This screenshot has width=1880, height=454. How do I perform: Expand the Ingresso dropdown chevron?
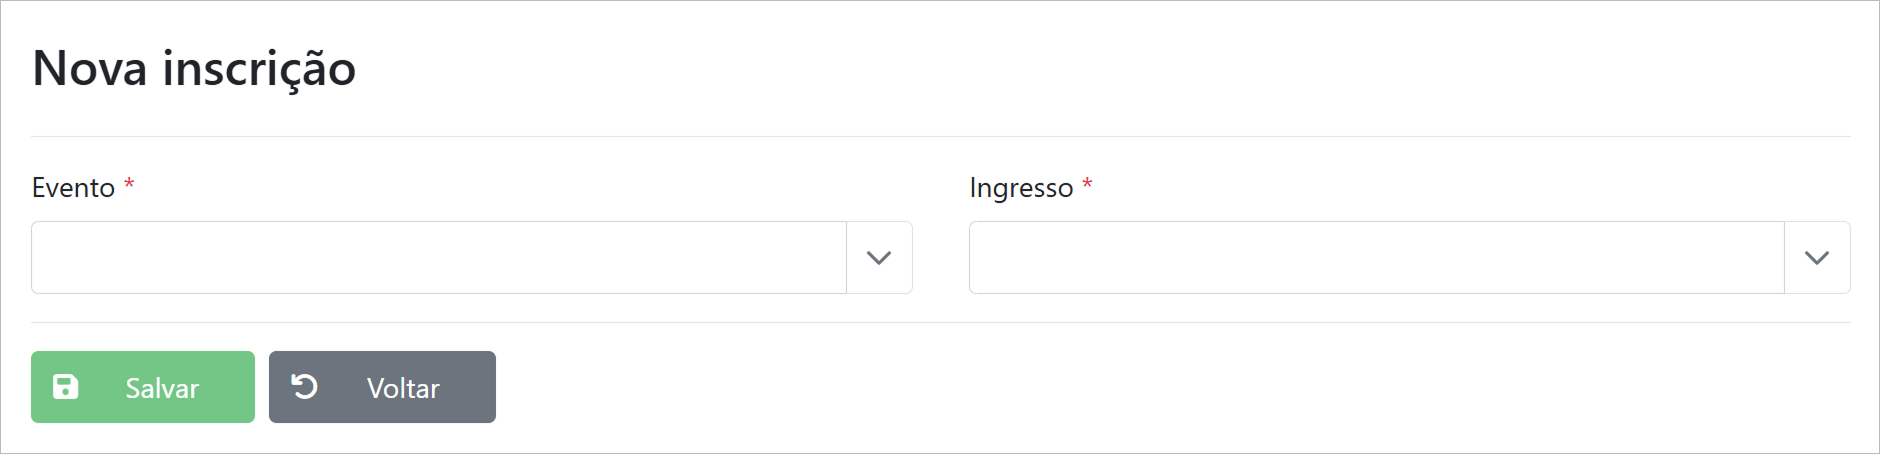point(1816,258)
